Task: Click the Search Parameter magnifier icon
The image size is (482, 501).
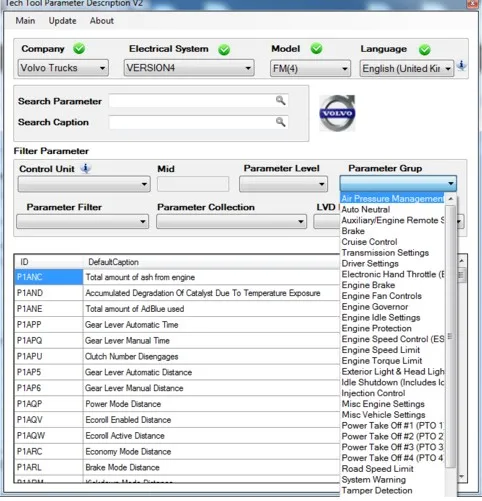Action: pos(281,100)
